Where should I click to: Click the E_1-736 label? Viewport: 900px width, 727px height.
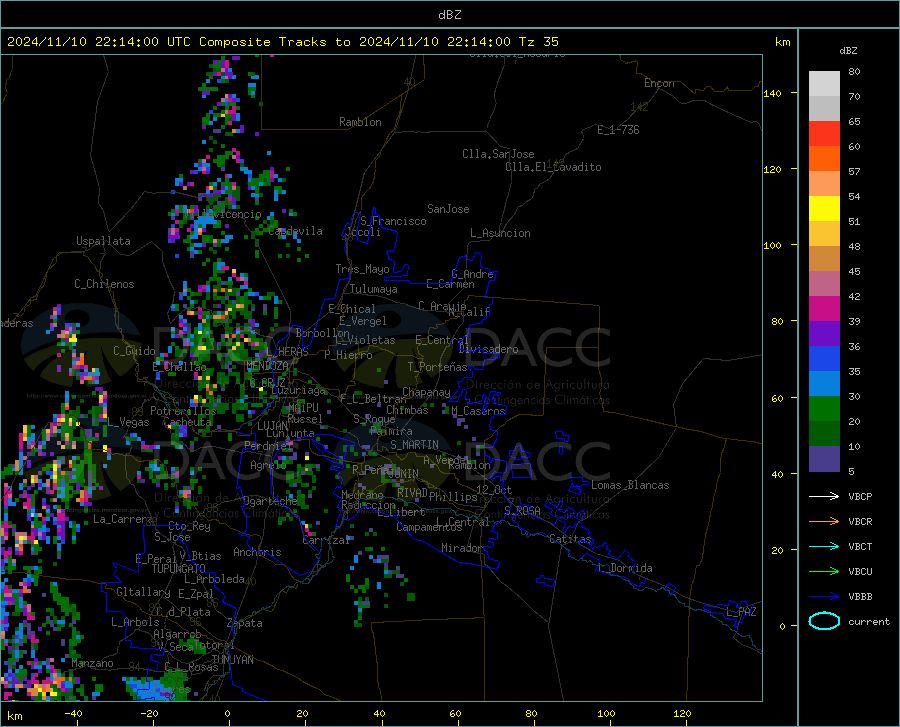coord(618,130)
